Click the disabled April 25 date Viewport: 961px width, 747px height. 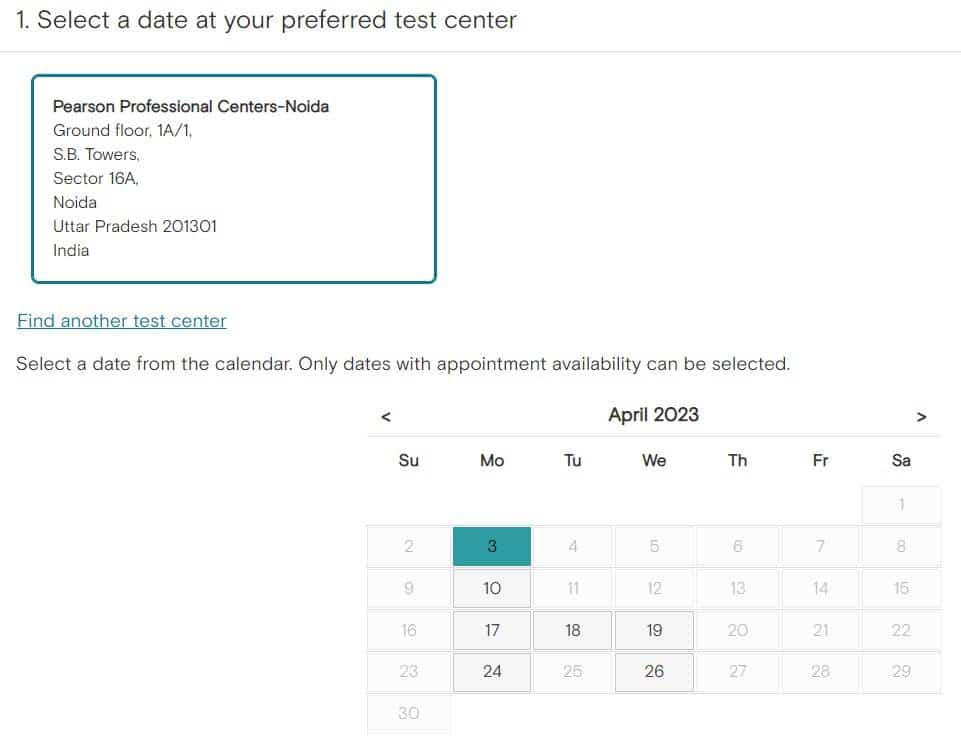click(572, 672)
